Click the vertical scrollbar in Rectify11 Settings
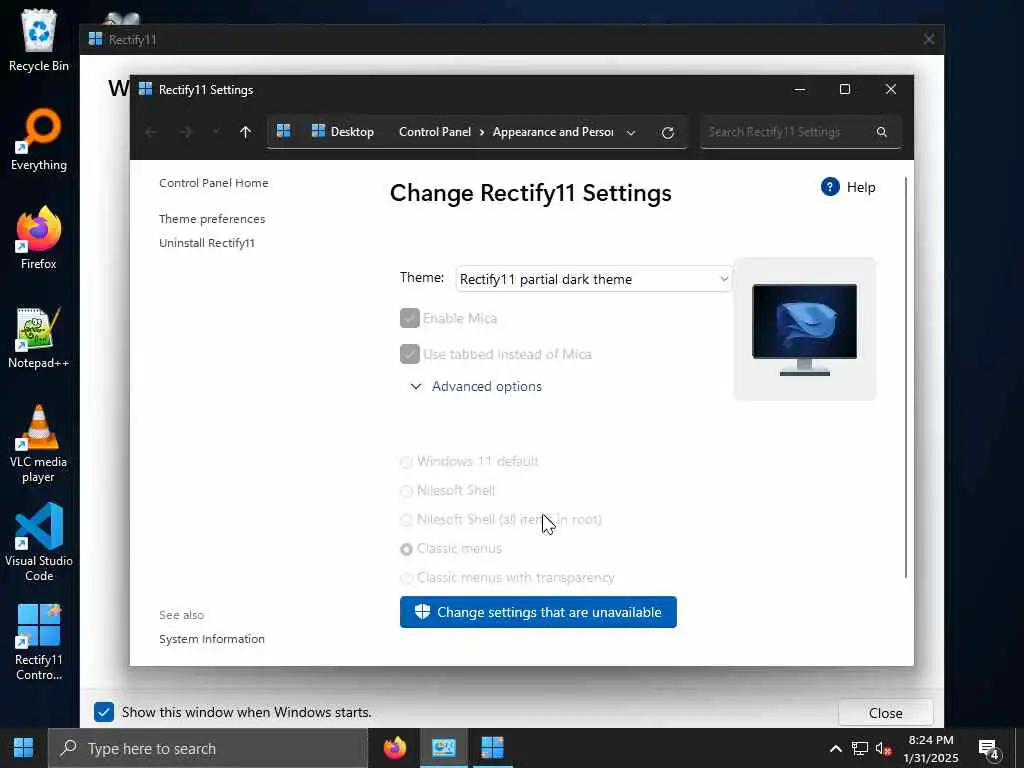The height and width of the screenshot is (768, 1024). coord(906,377)
